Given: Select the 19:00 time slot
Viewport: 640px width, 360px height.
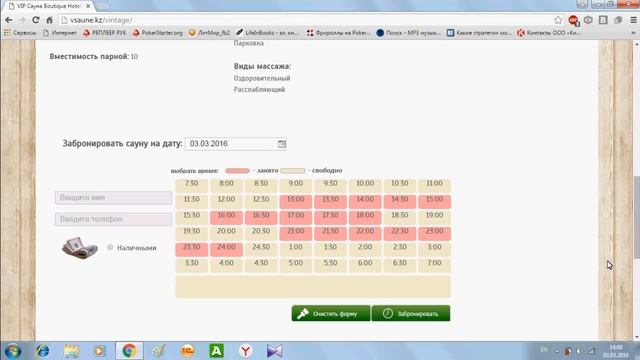Looking at the screenshot, I should [x=434, y=218].
